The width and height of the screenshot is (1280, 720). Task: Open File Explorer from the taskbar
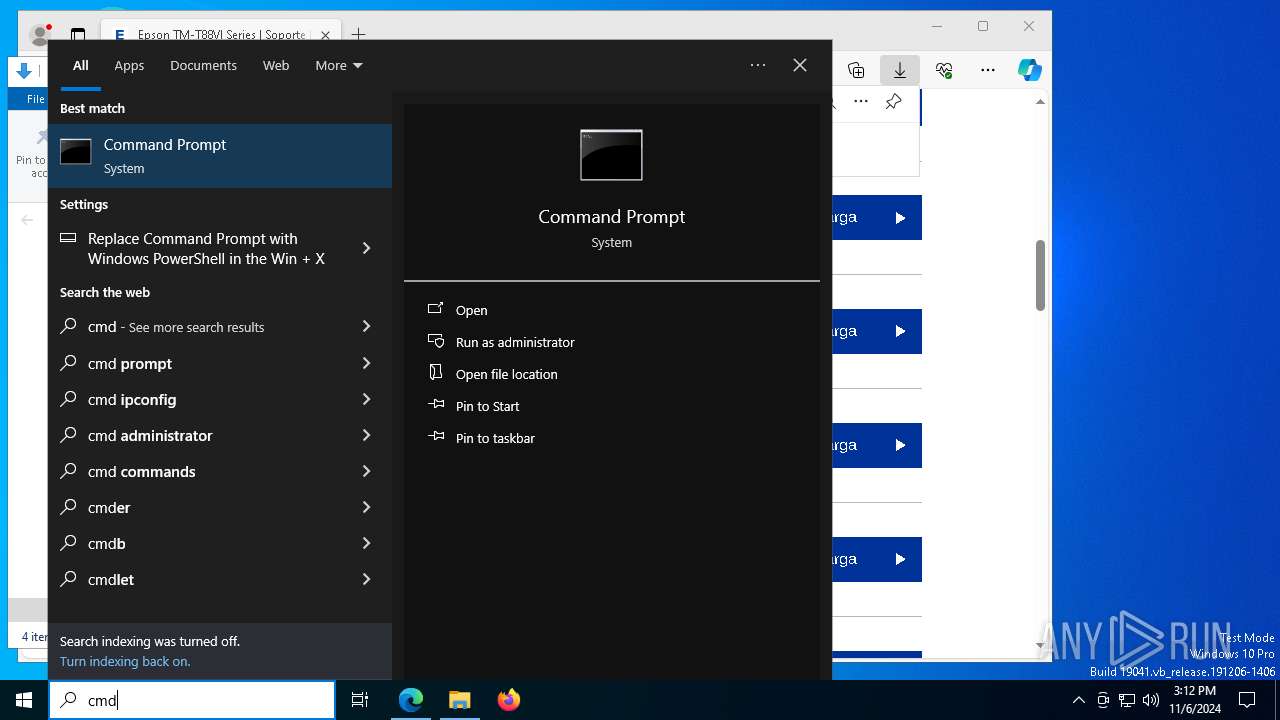pos(459,700)
